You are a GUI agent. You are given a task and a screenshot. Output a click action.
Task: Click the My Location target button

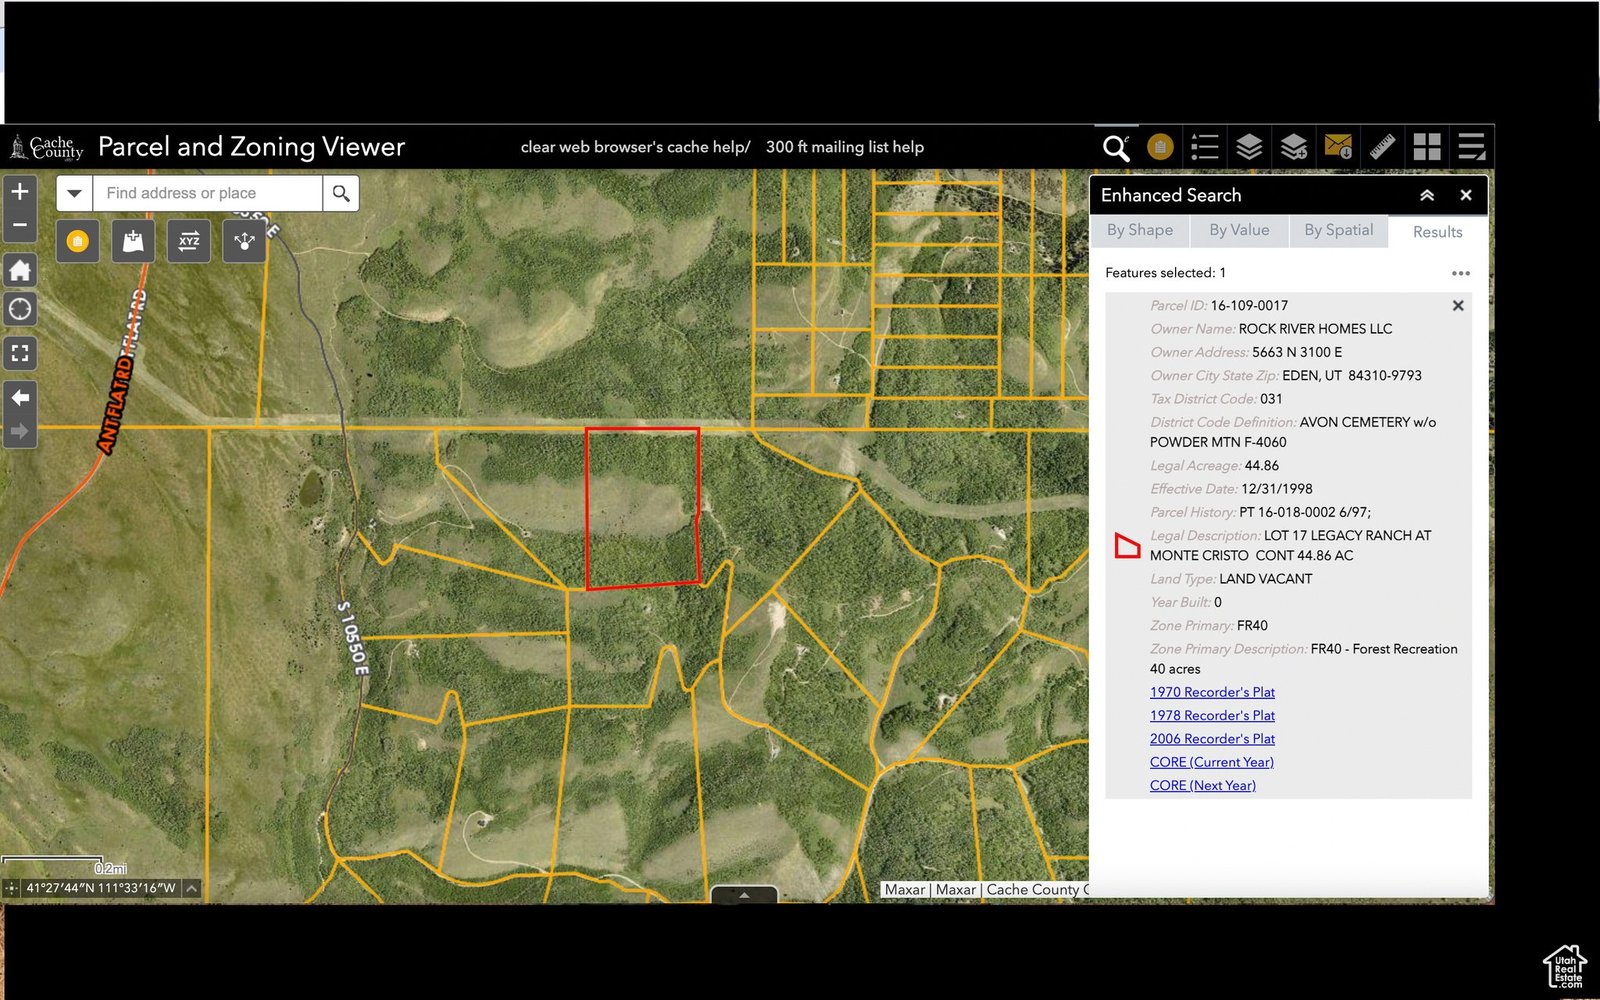(20, 309)
